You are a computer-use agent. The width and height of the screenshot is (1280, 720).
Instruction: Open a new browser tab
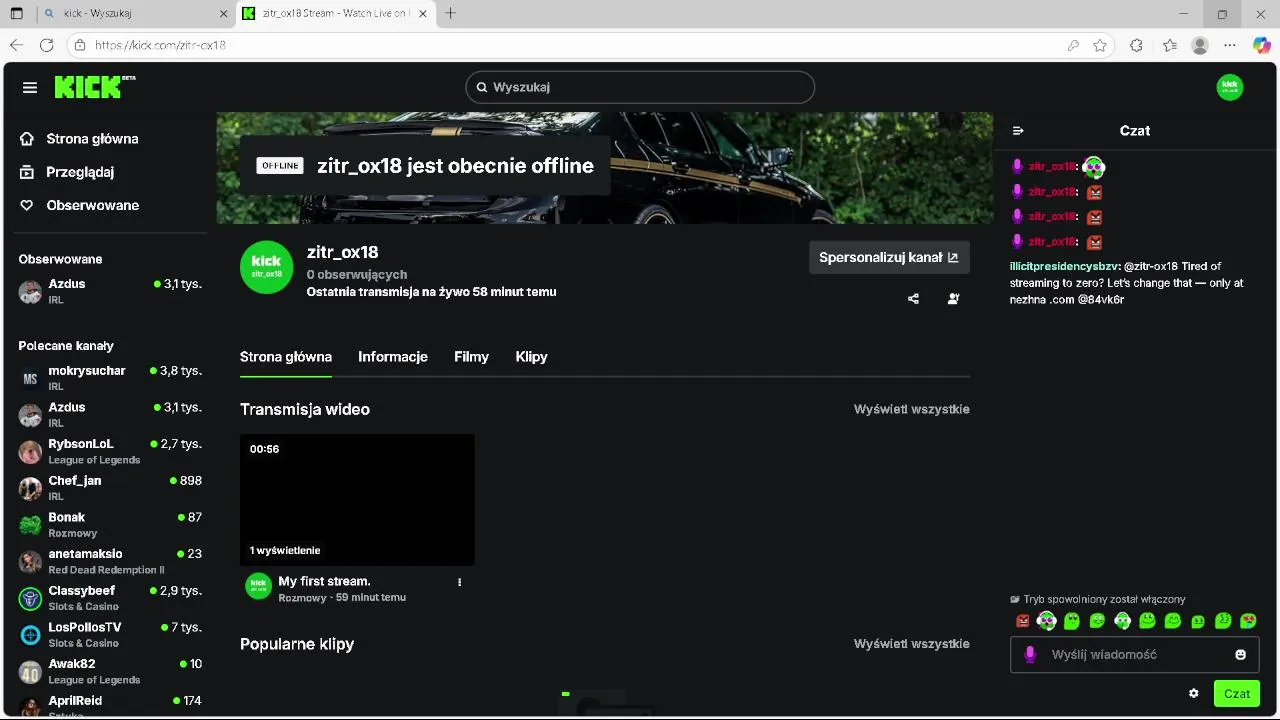pyautogui.click(x=450, y=14)
